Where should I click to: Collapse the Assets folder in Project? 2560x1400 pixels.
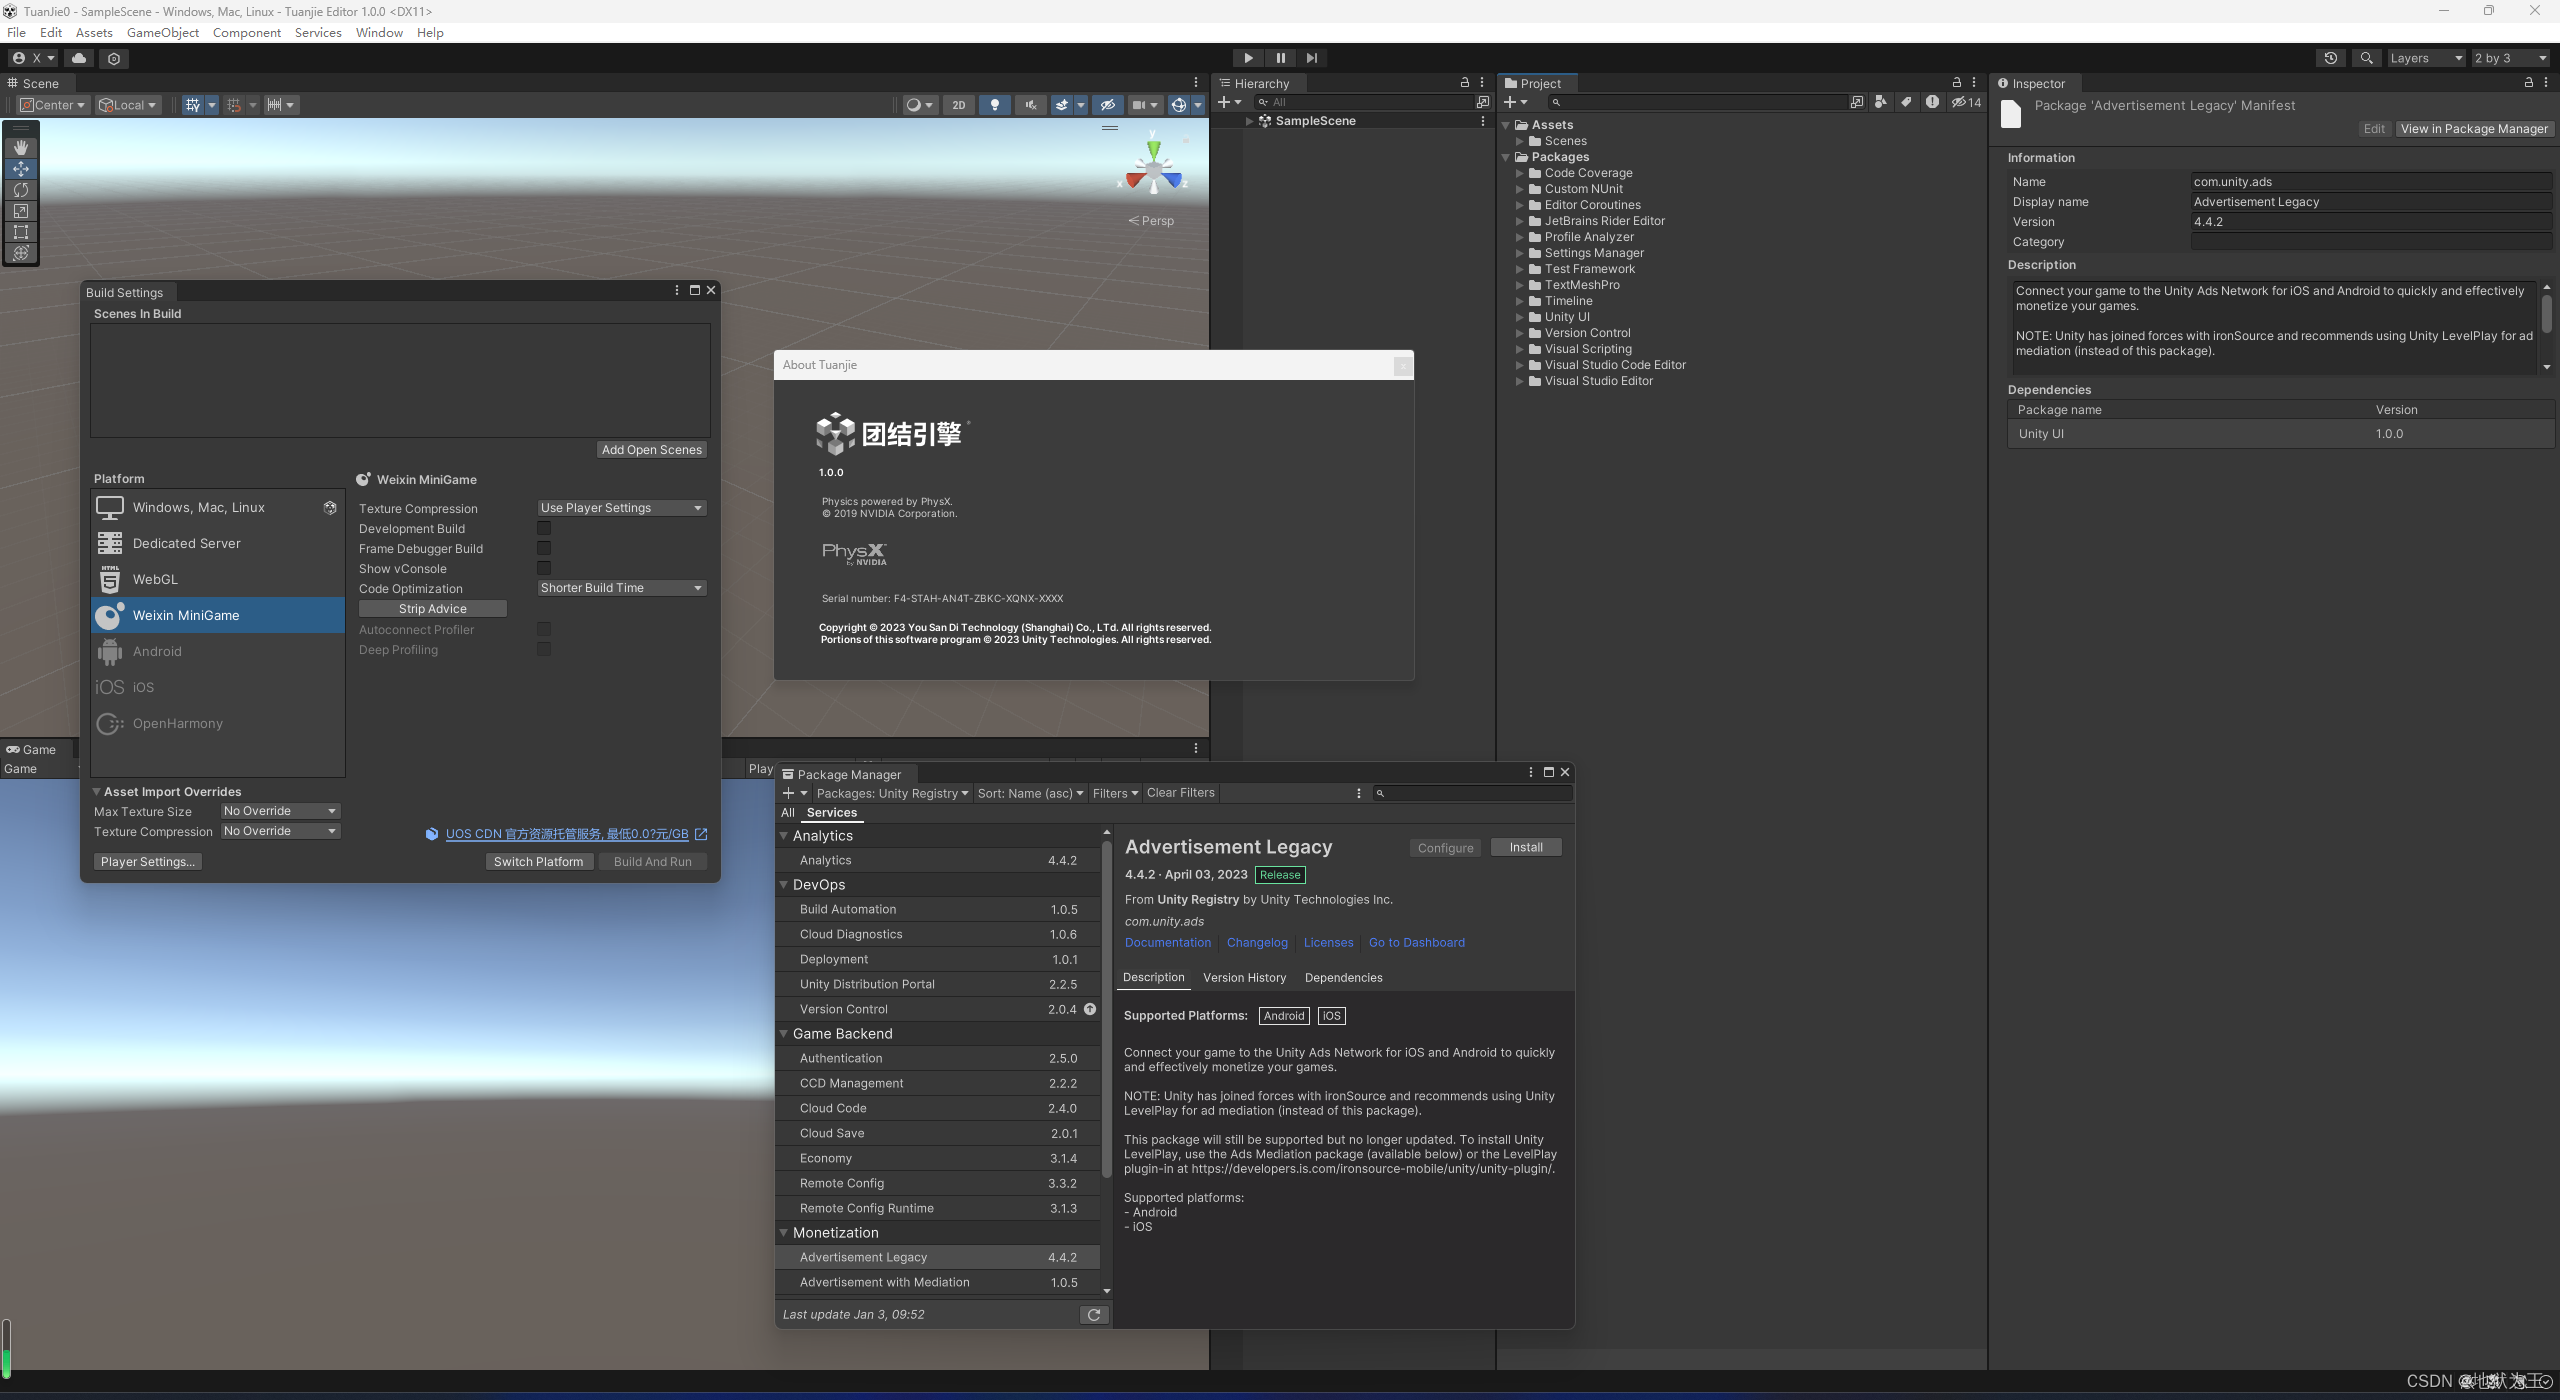coord(1507,125)
